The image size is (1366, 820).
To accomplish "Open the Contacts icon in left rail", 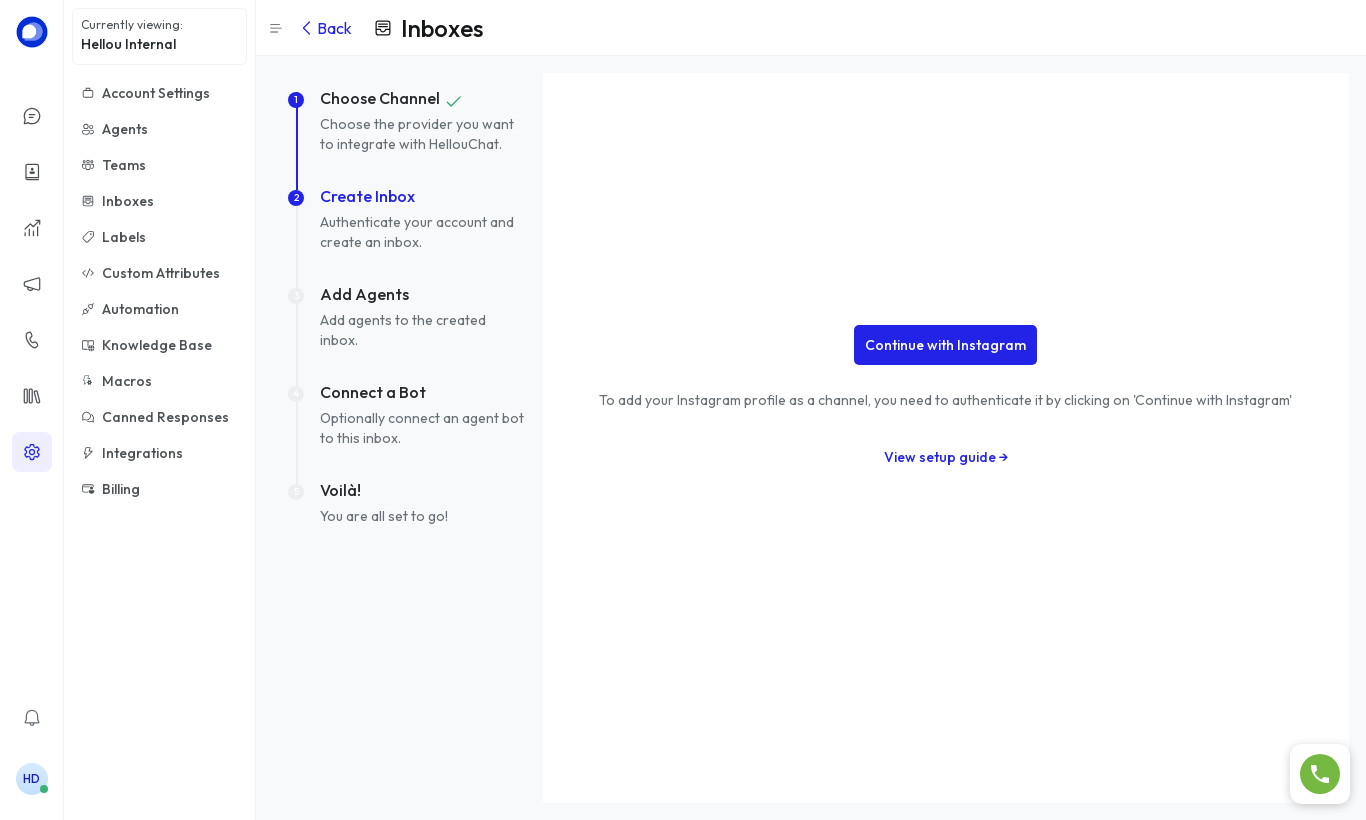I will coord(32,172).
